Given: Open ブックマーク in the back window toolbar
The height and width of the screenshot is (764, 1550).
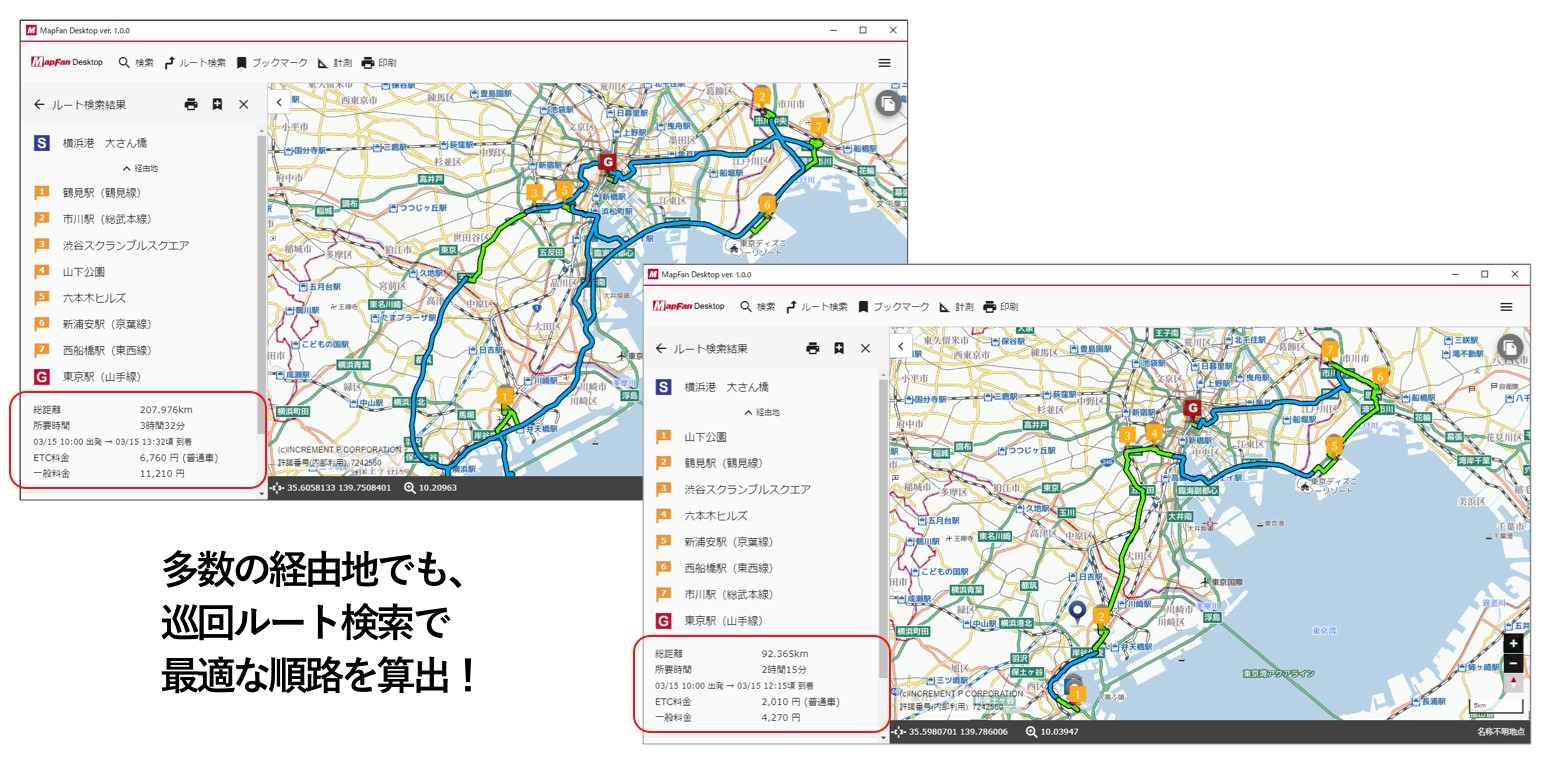Looking at the screenshot, I should tap(272, 62).
